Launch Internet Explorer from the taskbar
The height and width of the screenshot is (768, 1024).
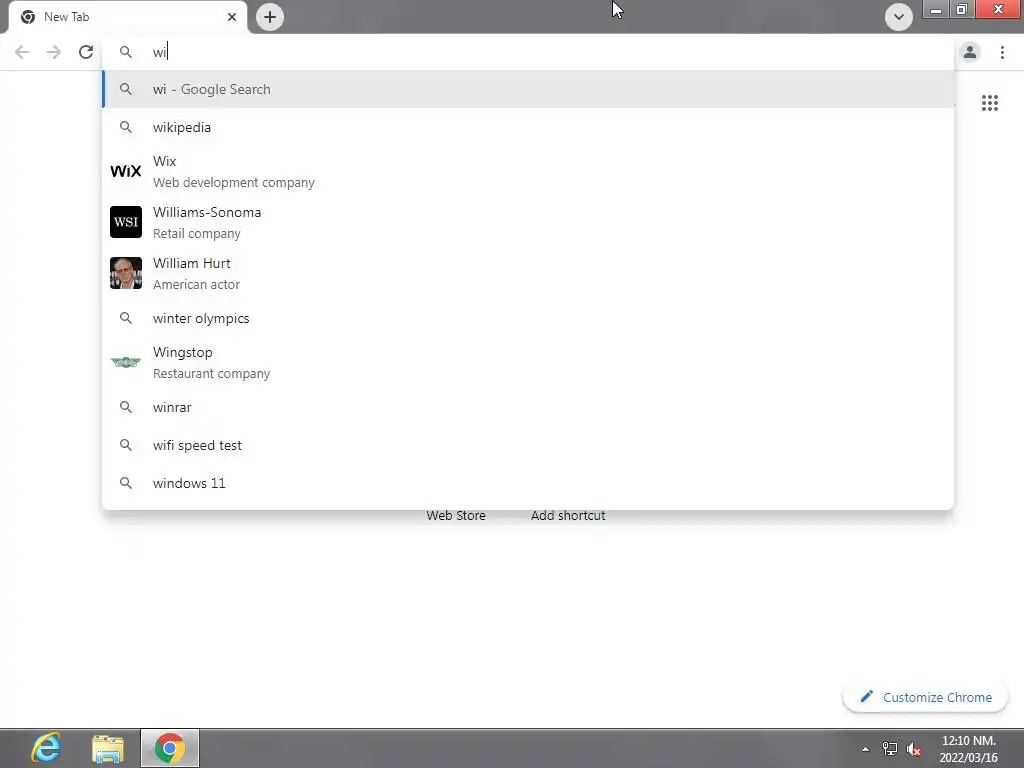[46, 748]
